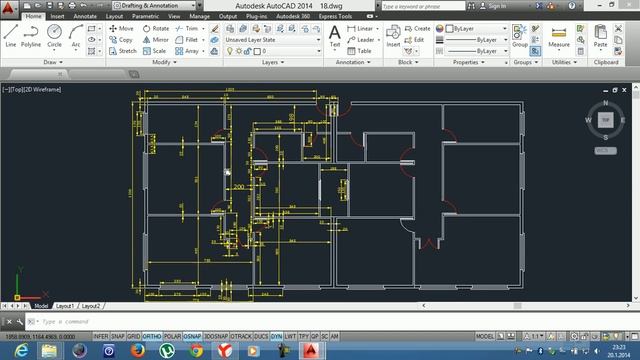
Task: Click the Array tool
Action: click(x=187, y=51)
